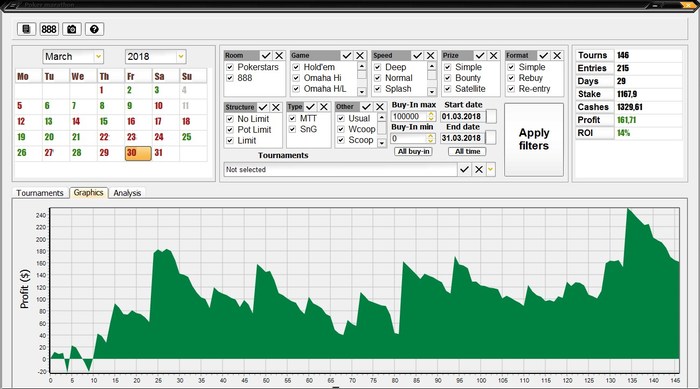This screenshot has height=389, width=700.
Task: Click the Game list scroll up arrow
Action: tap(362, 66)
